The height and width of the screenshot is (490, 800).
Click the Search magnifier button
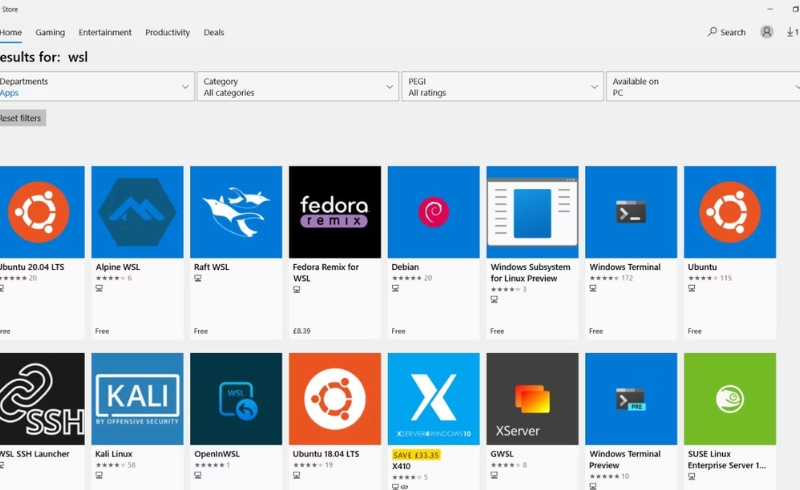(727, 32)
